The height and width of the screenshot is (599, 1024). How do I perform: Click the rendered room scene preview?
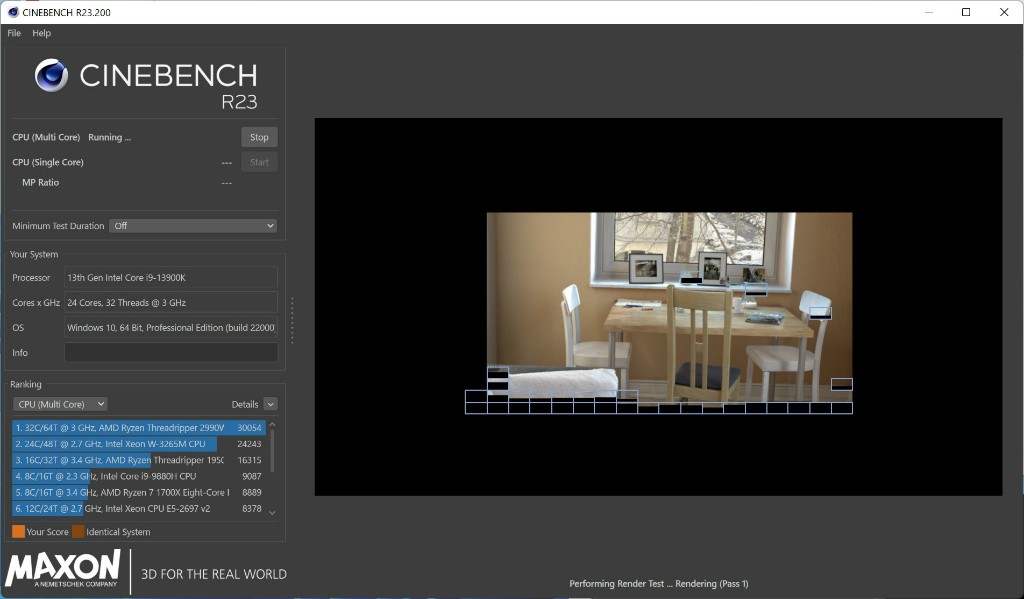669,300
